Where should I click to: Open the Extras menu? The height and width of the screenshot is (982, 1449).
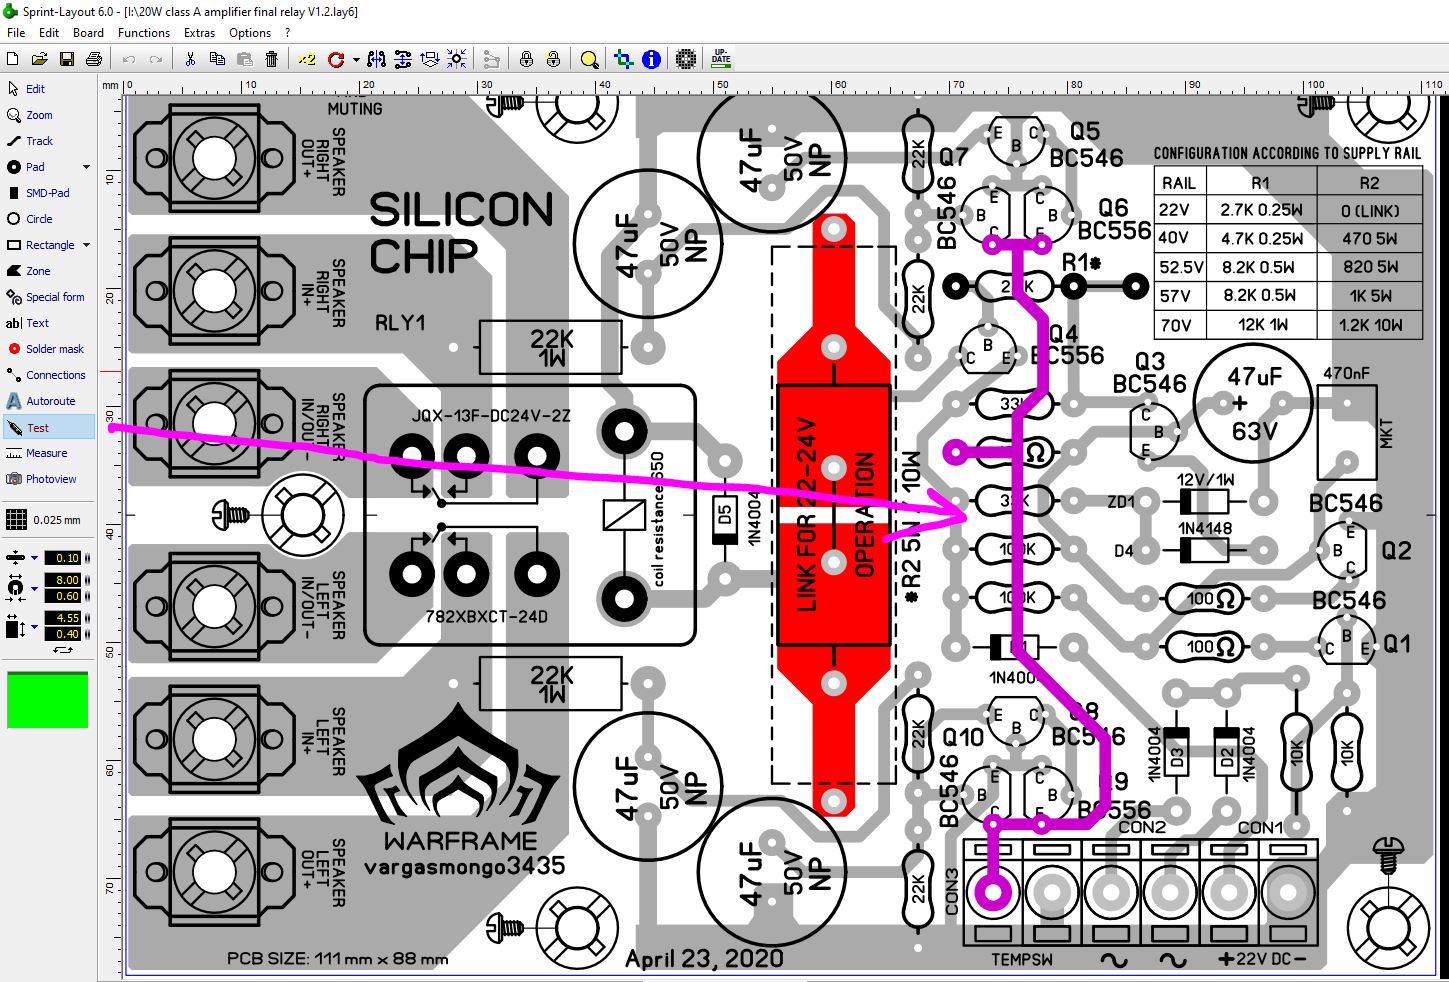coord(199,32)
